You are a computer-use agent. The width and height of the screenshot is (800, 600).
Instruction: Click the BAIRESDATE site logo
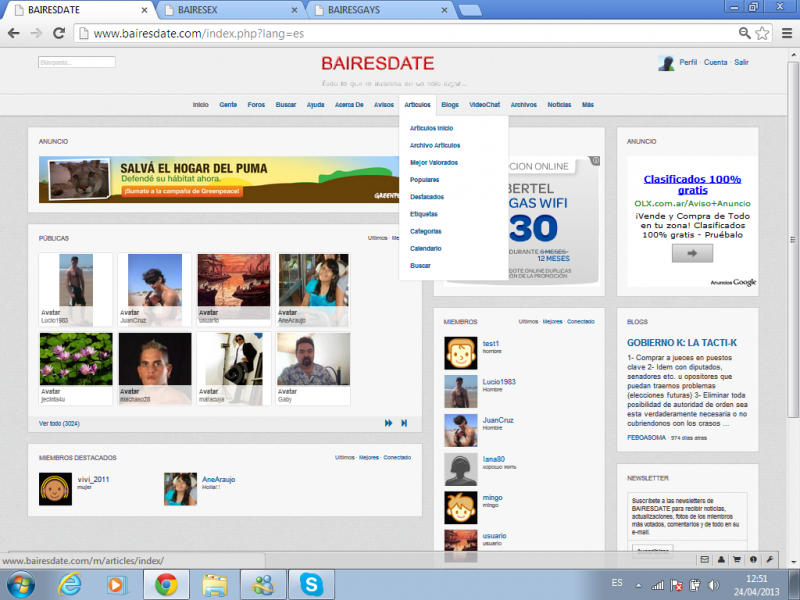pos(378,63)
